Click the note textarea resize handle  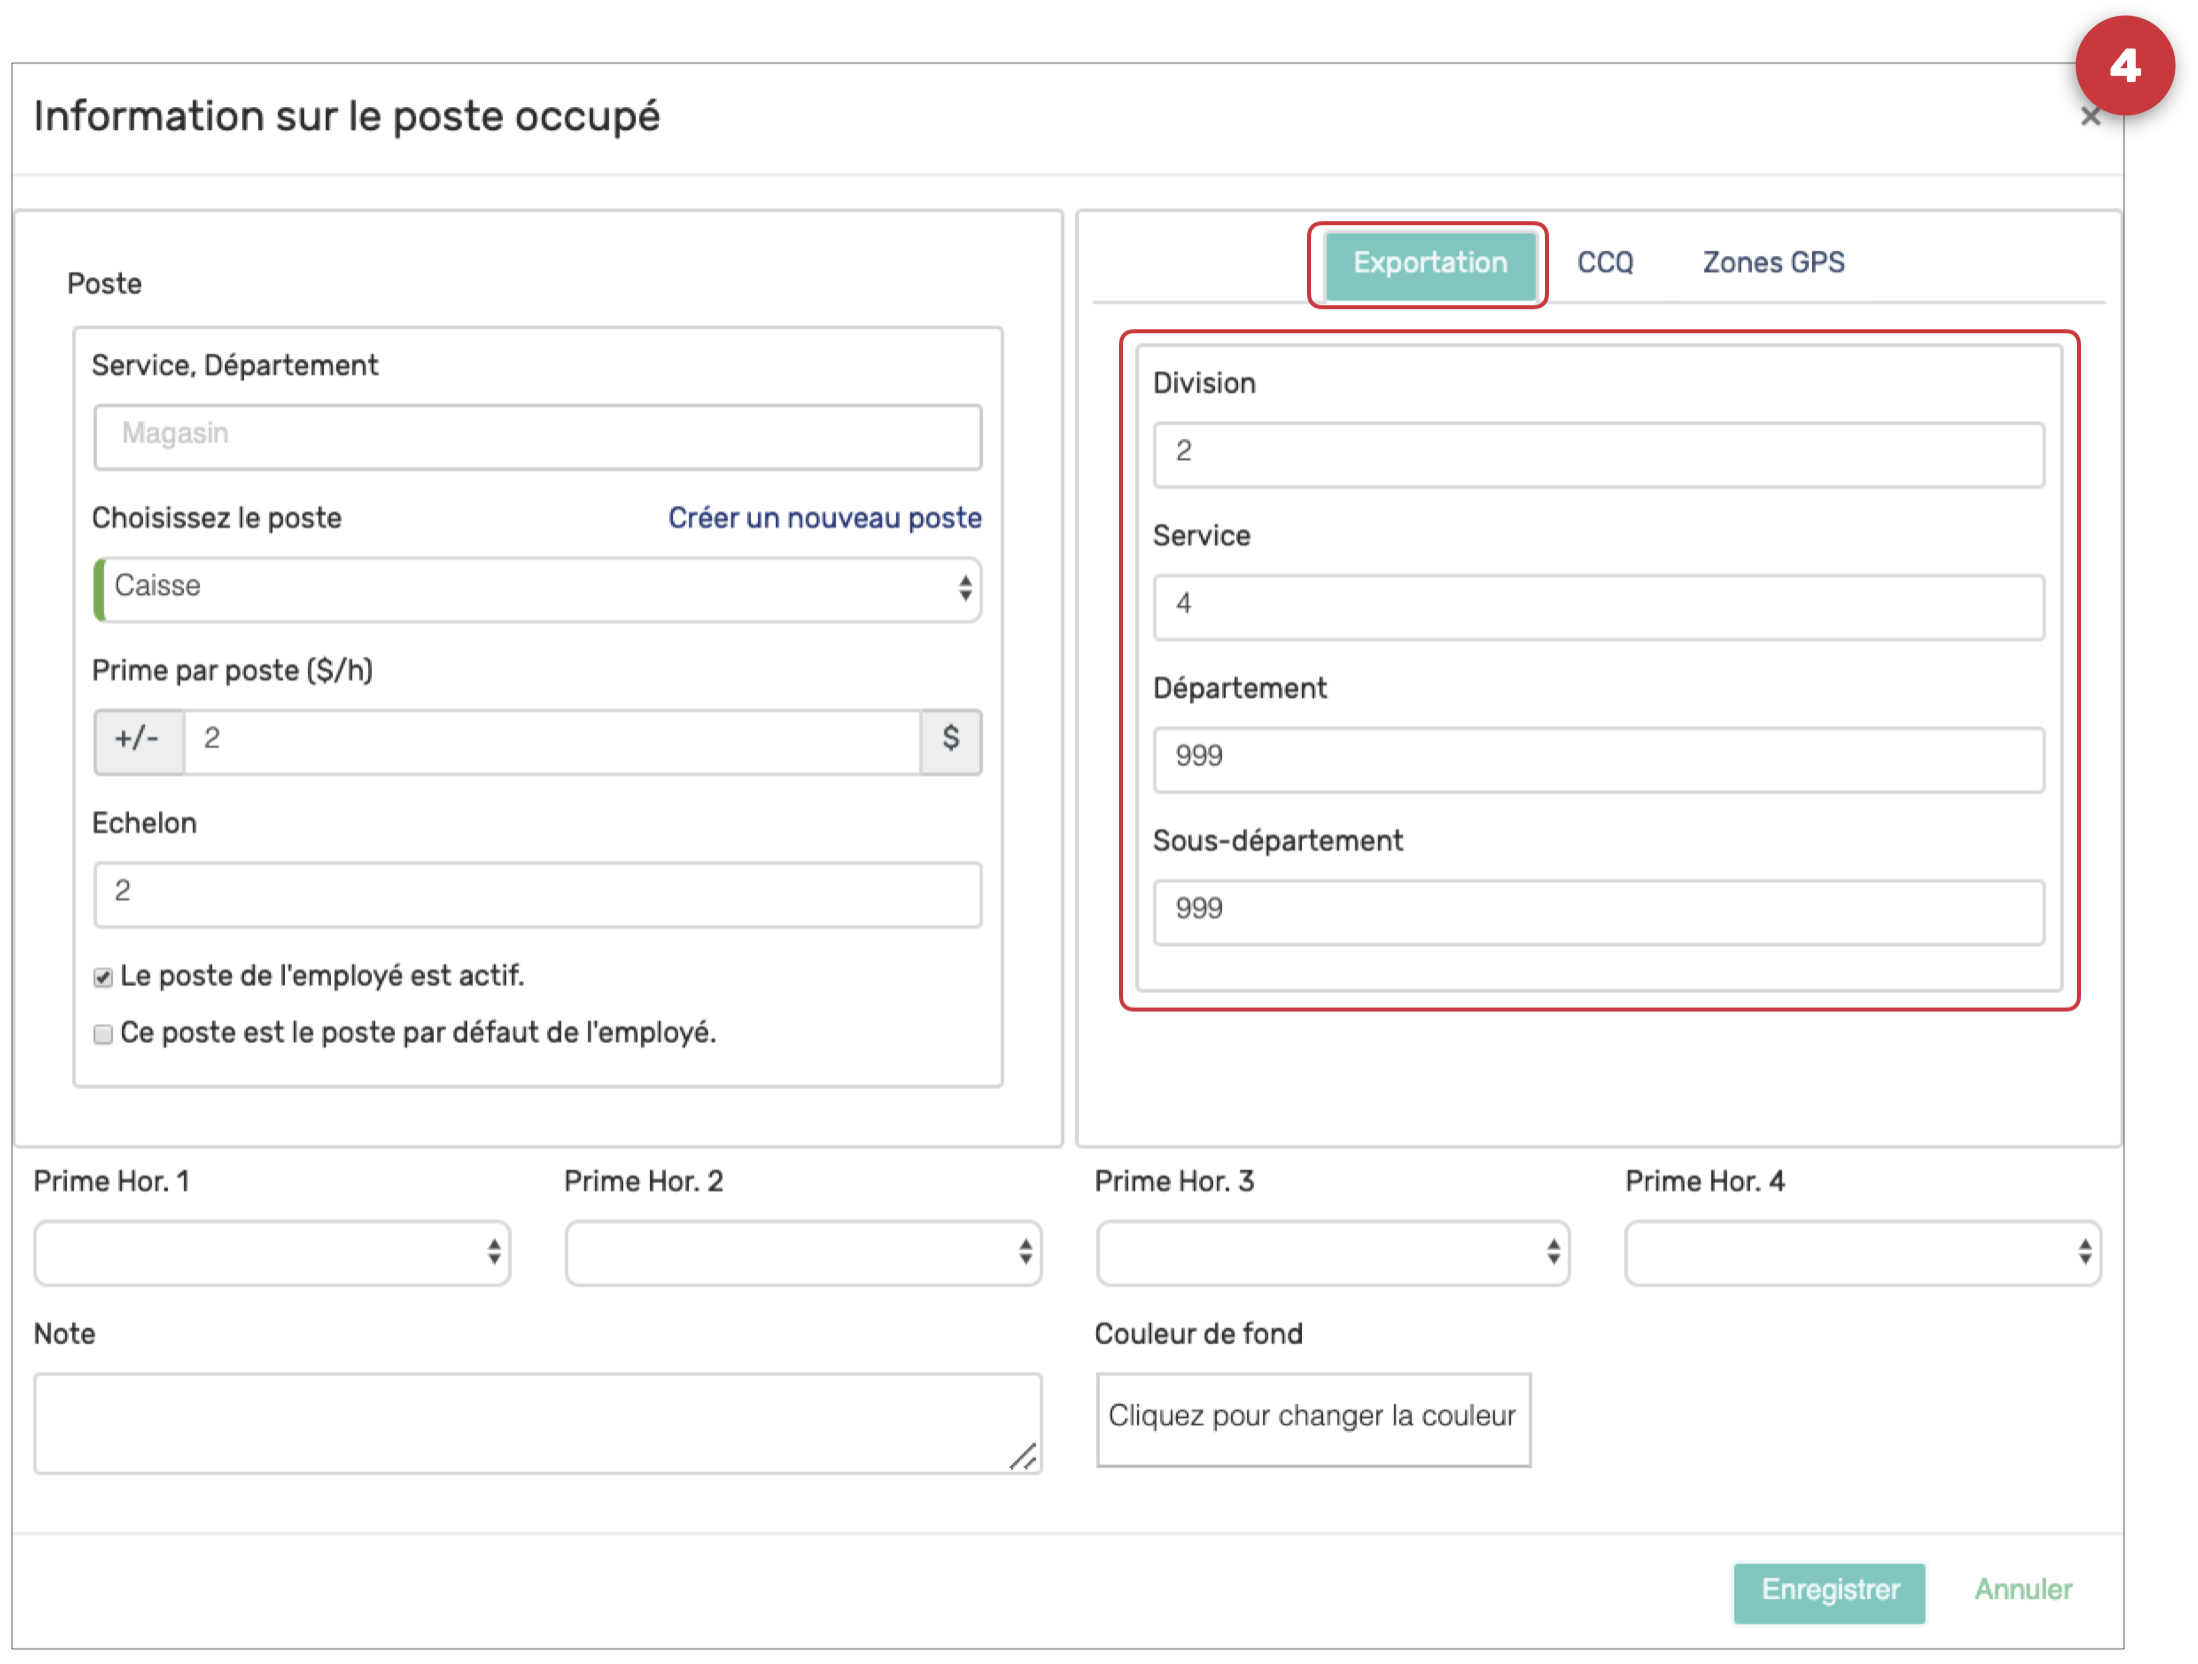click(x=1023, y=1456)
